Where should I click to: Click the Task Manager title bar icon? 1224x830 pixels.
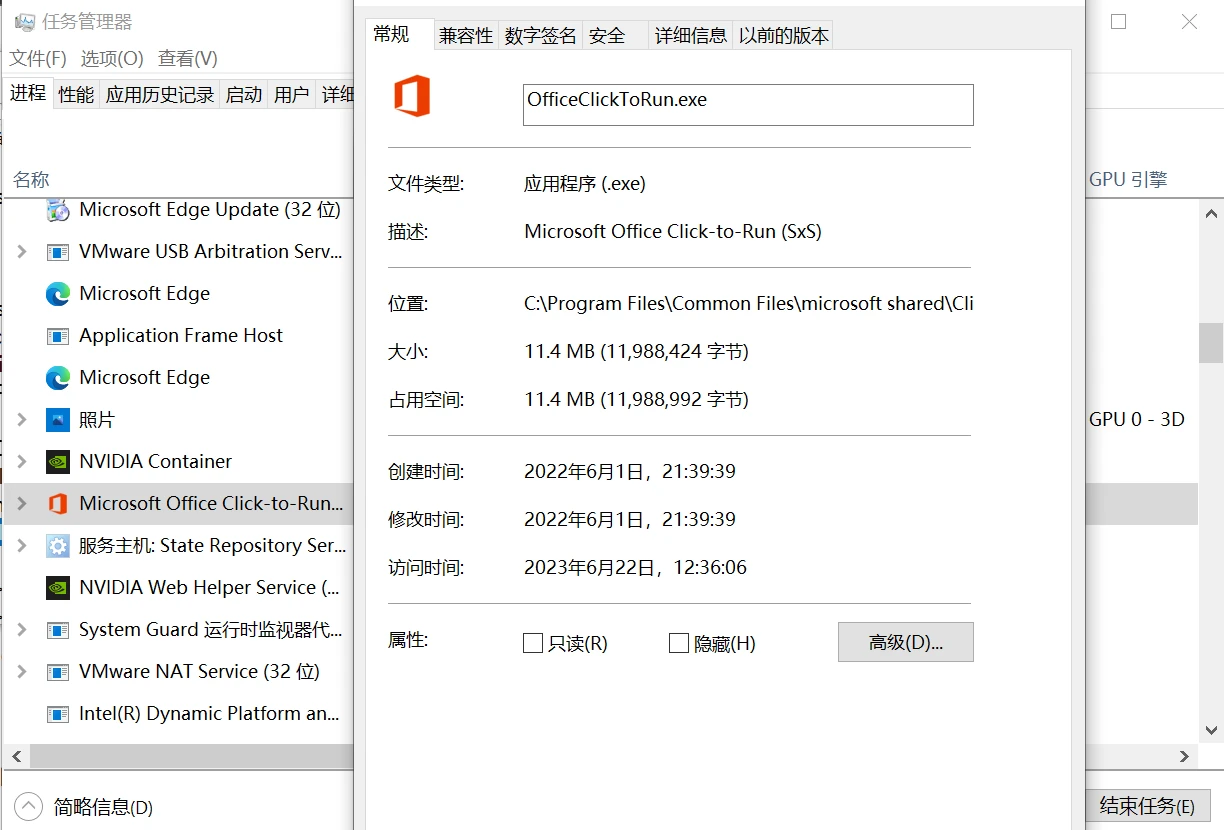click(25, 22)
